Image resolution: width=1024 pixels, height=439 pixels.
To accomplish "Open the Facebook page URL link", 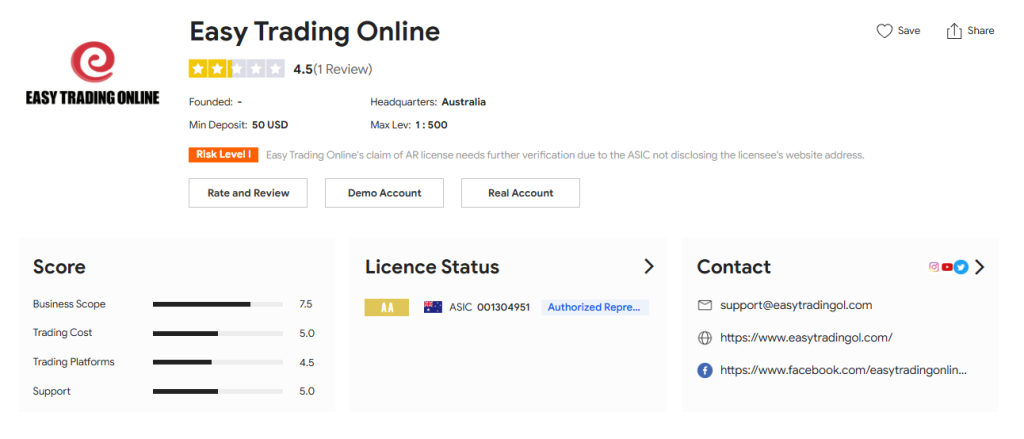I will coord(843,370).
